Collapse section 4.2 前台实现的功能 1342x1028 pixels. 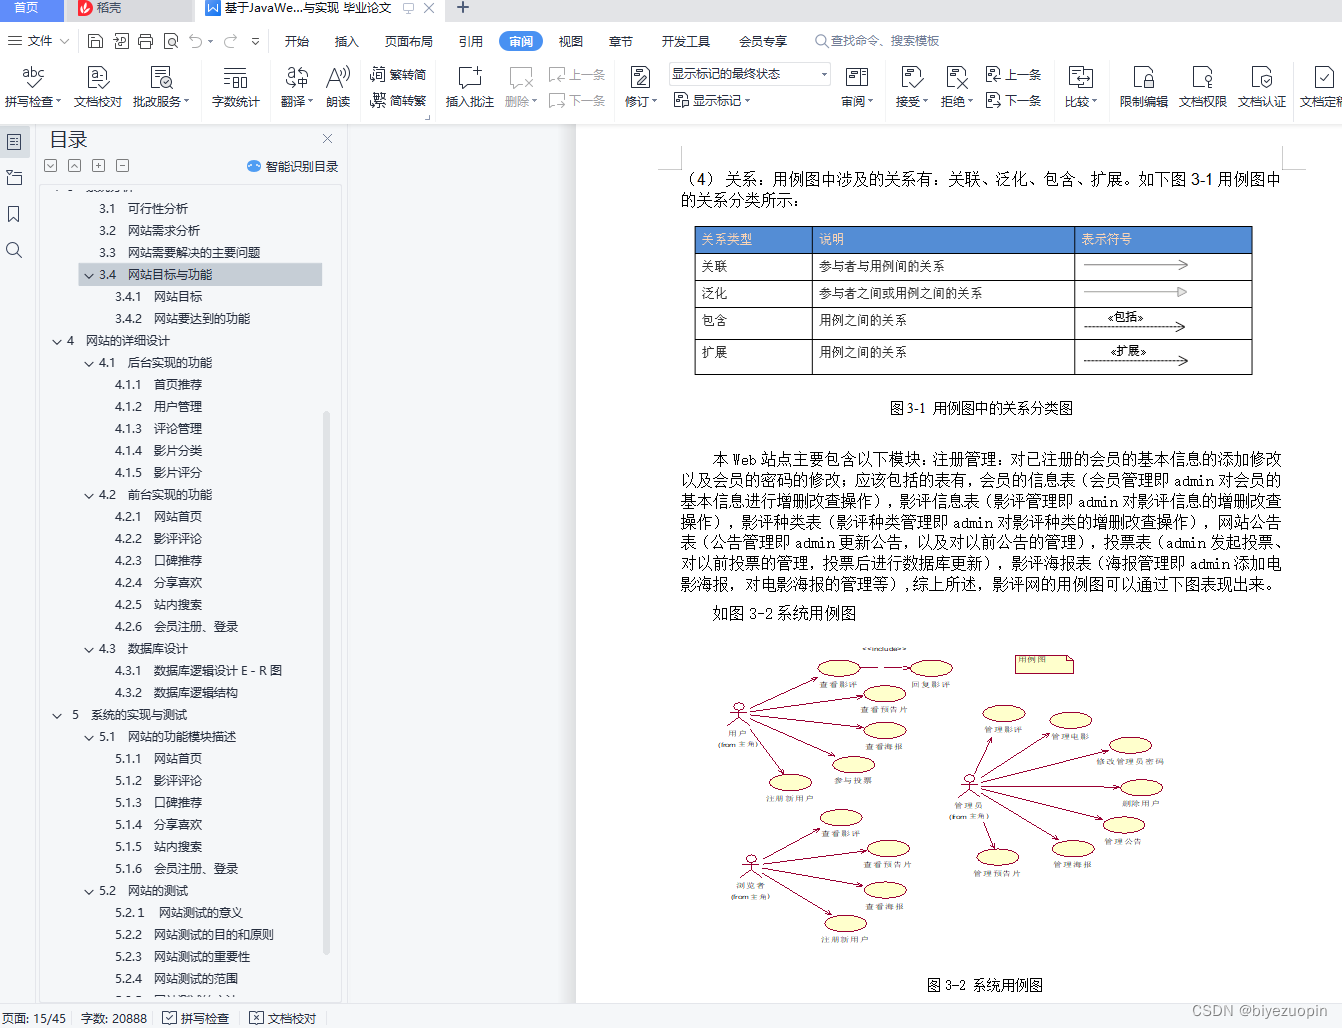tap(89, 495)
